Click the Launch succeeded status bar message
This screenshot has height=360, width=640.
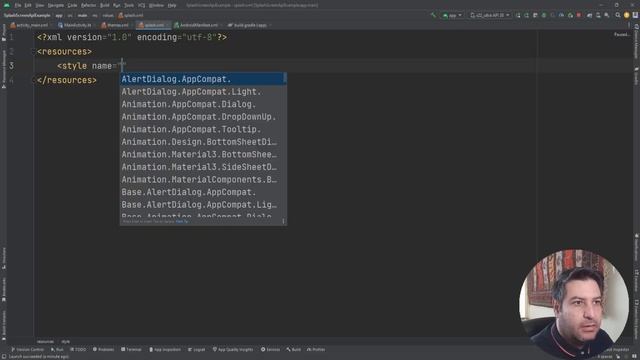click(x=39, y=357)
